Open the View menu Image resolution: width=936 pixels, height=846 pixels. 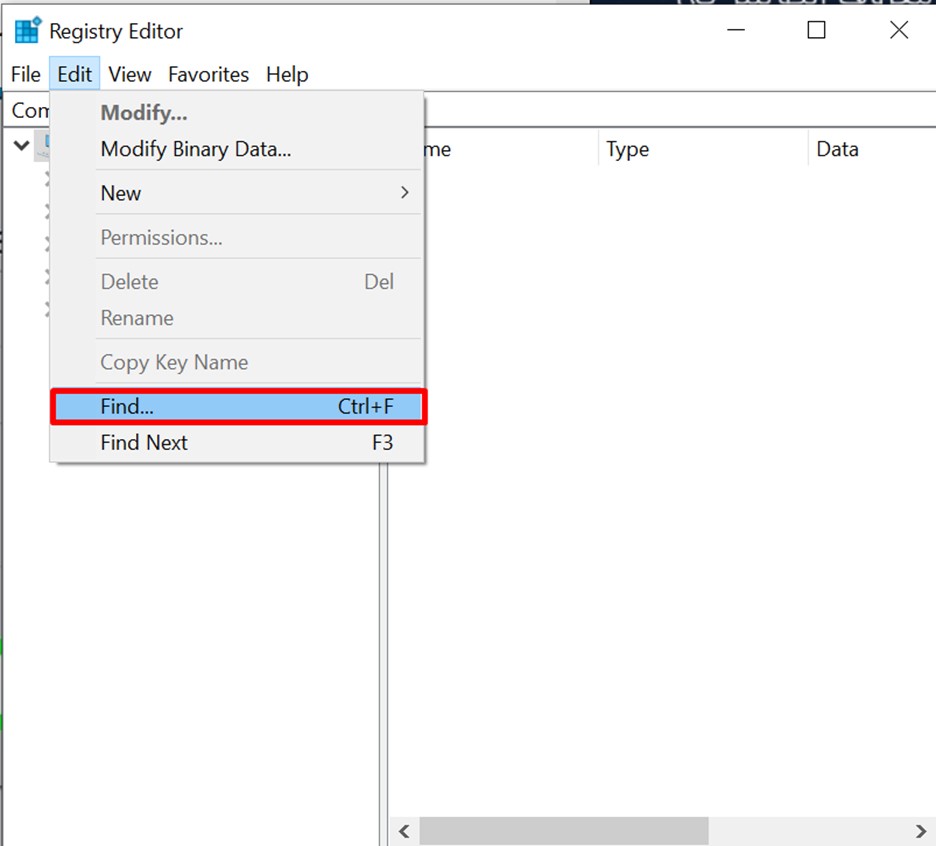pyautogui.click(x=130, y=75)
